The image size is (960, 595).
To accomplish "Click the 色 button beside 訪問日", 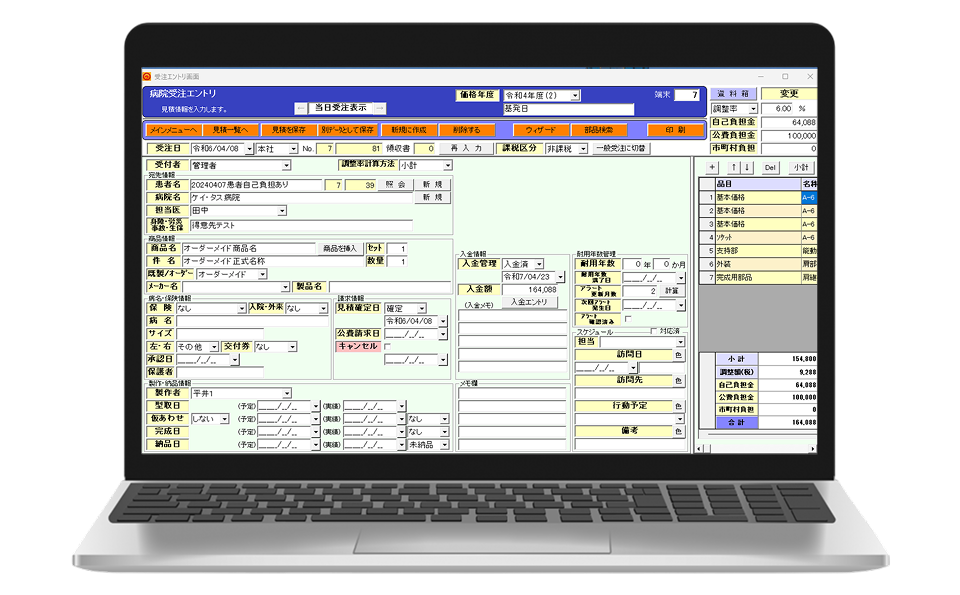I will (x=678, y=355).
